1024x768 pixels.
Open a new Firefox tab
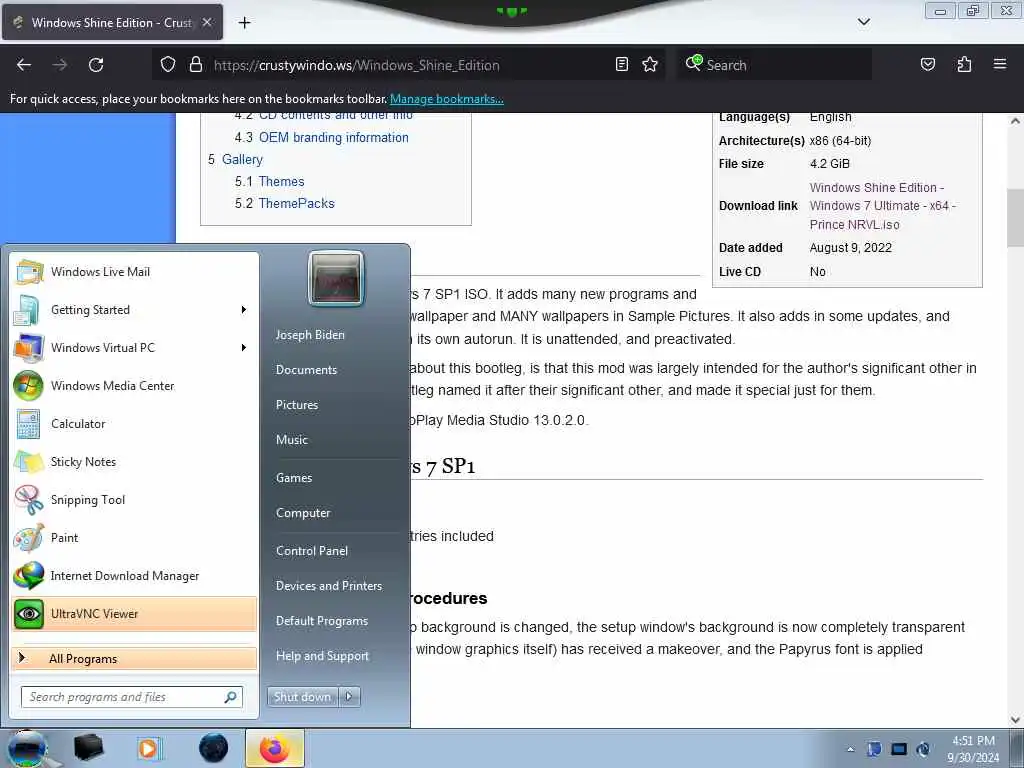[244, 23]
